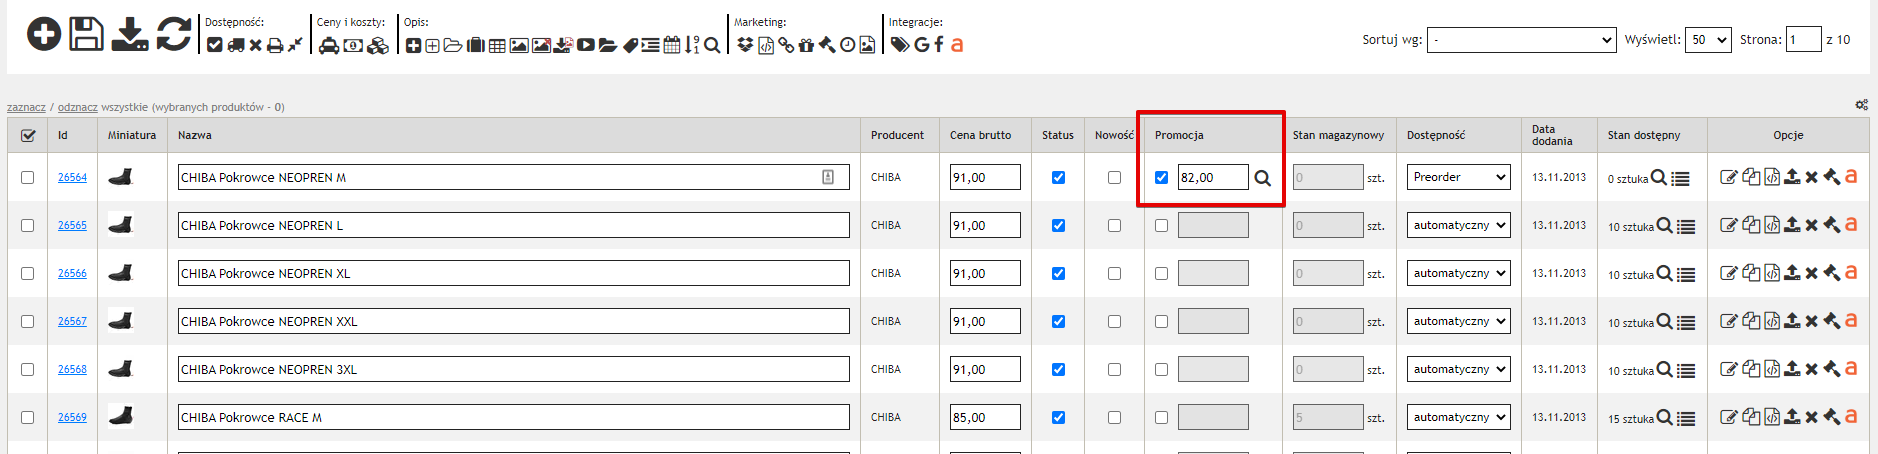Open the Wyświetl items-per-page dropdown
Viewport: 1878px width, 454px height.
click(x=1707, y=40)
